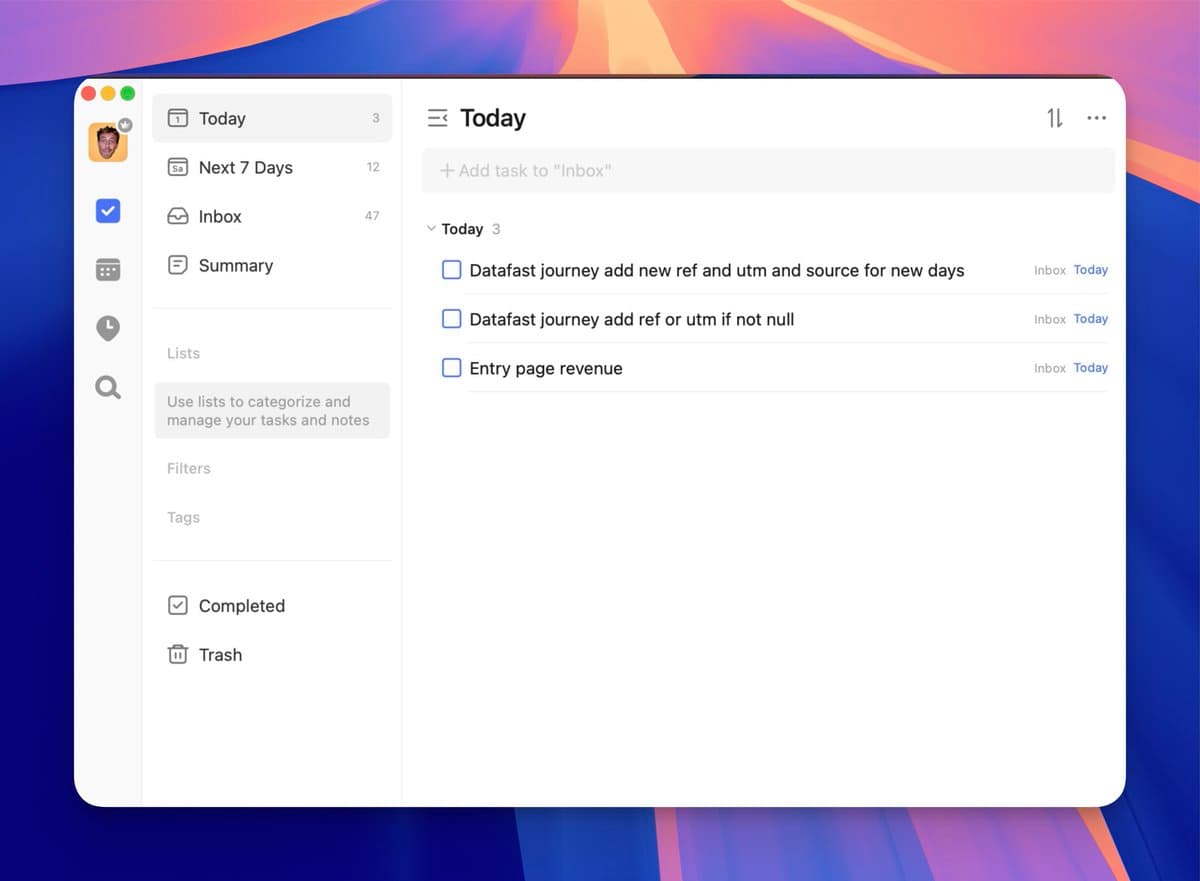Open the user profile avatar
The width and height of the screenshot is (1200, 881).
(107, 142)
